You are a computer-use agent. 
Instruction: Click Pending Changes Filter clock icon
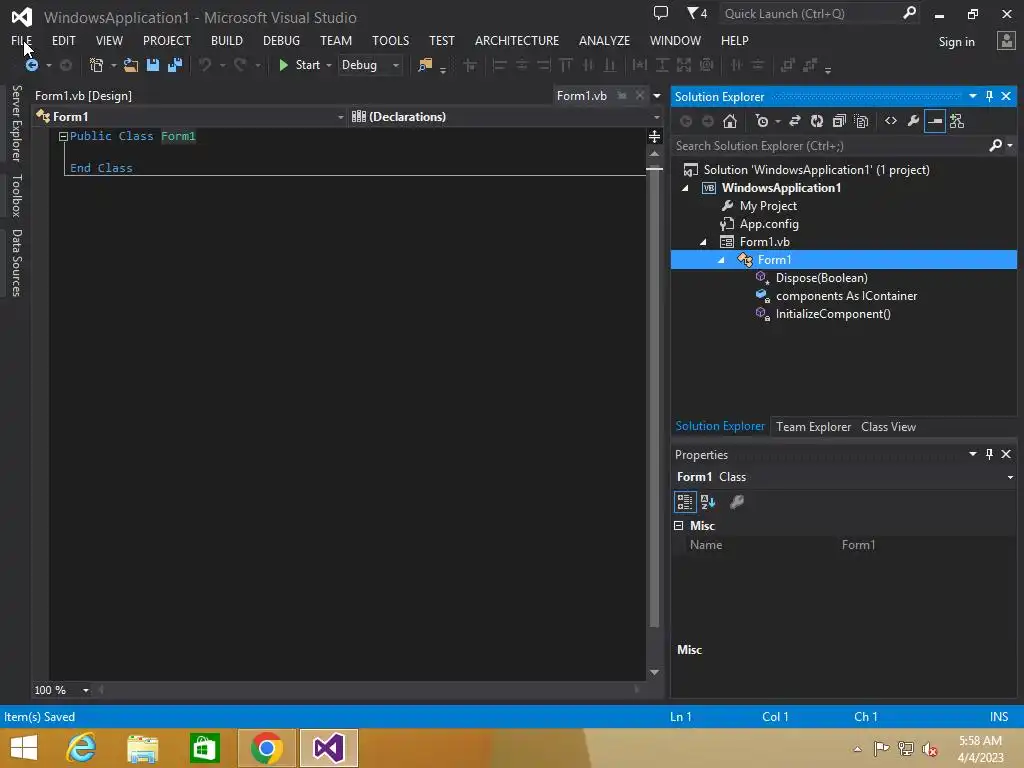click(x=761, y=121)
